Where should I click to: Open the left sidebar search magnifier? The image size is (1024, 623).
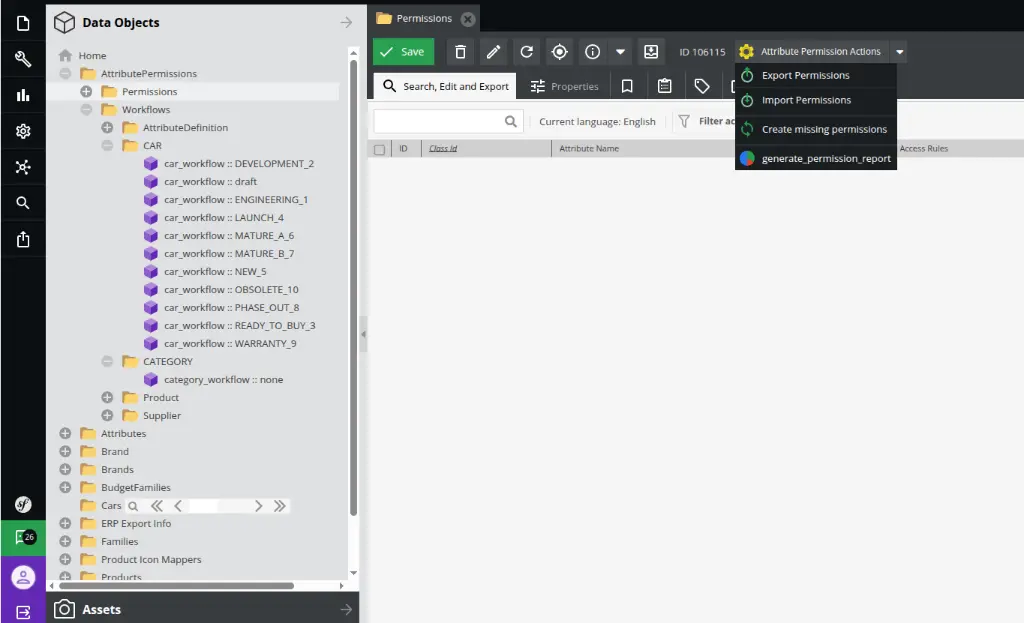(x=23, y=203)
